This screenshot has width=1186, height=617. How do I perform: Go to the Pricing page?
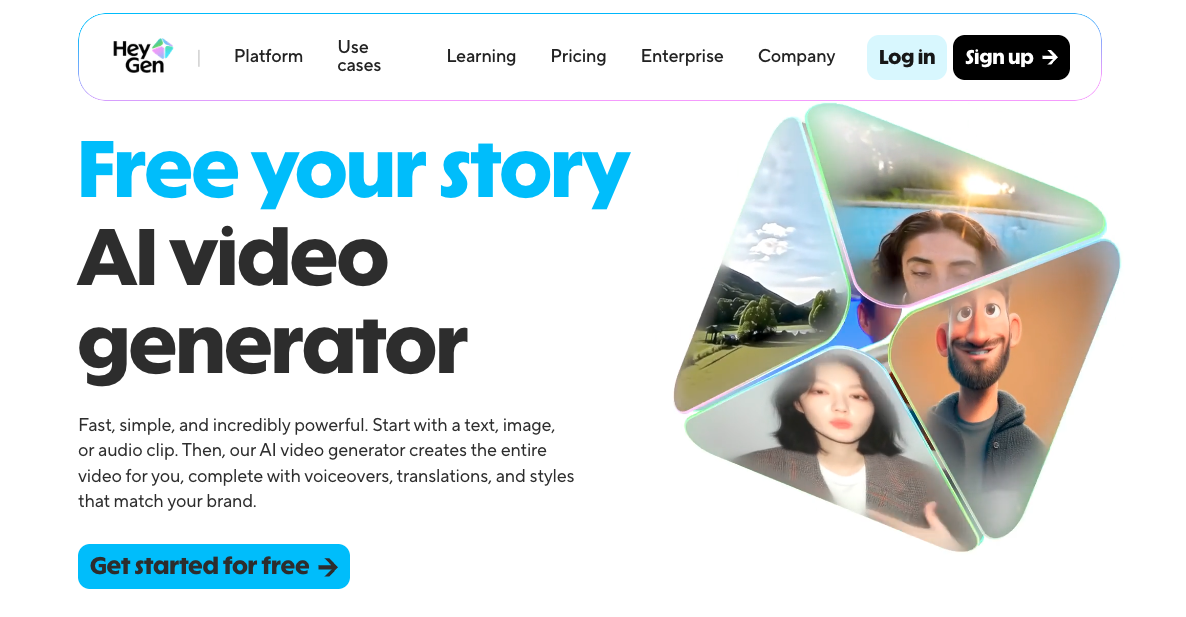(x=579, y=56)
